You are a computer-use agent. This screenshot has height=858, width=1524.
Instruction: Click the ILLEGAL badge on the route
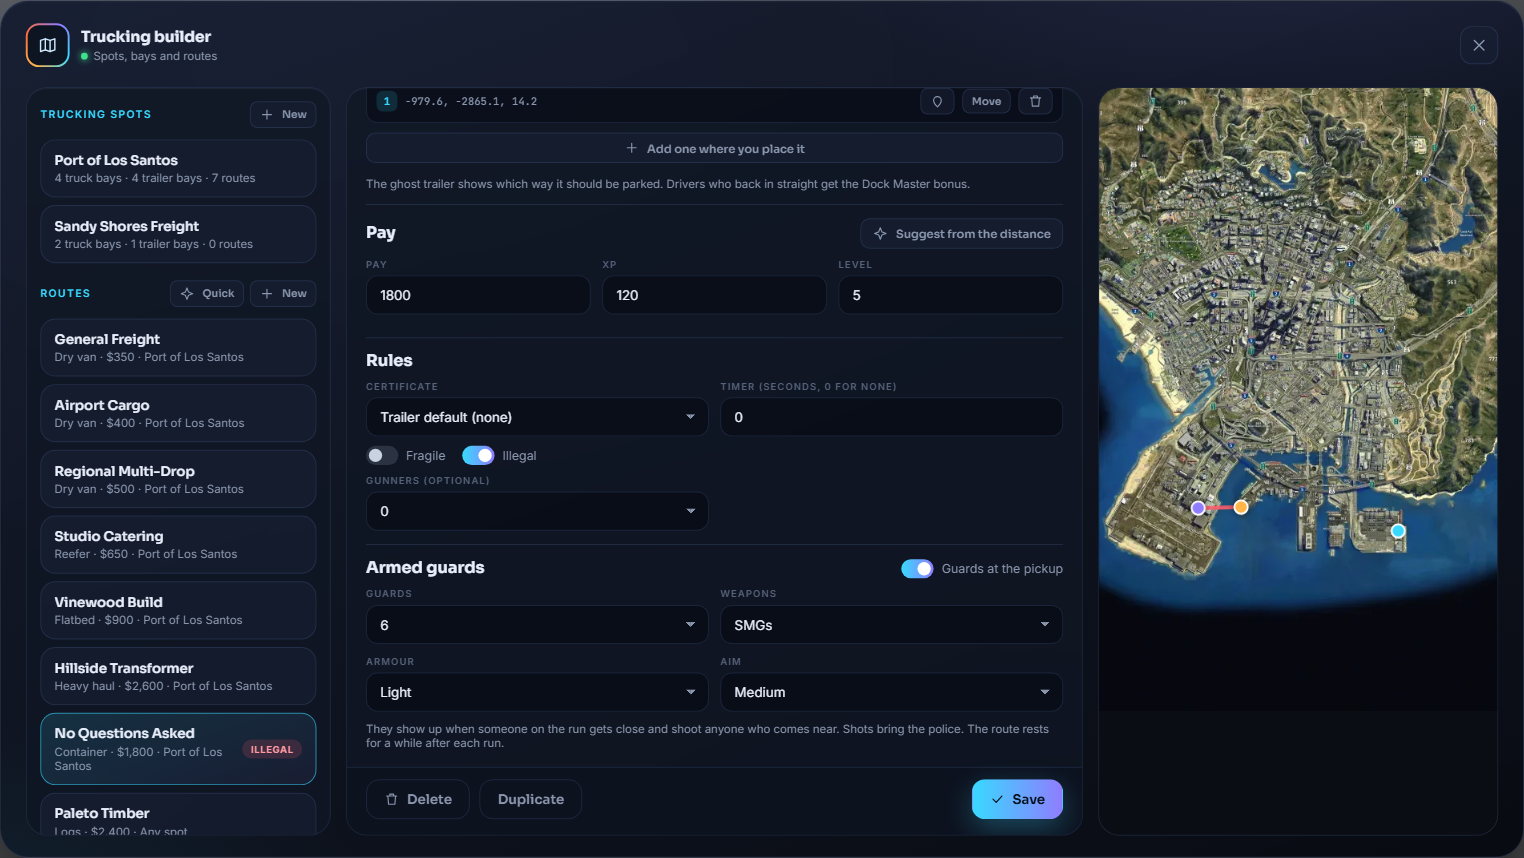(272, 750)
